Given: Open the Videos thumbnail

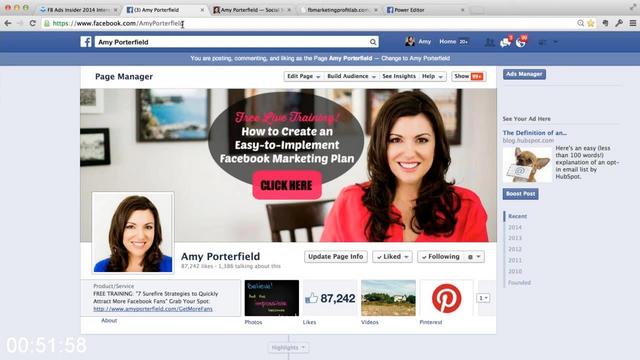Looking at the screenshot, I should tap(388, 298).
